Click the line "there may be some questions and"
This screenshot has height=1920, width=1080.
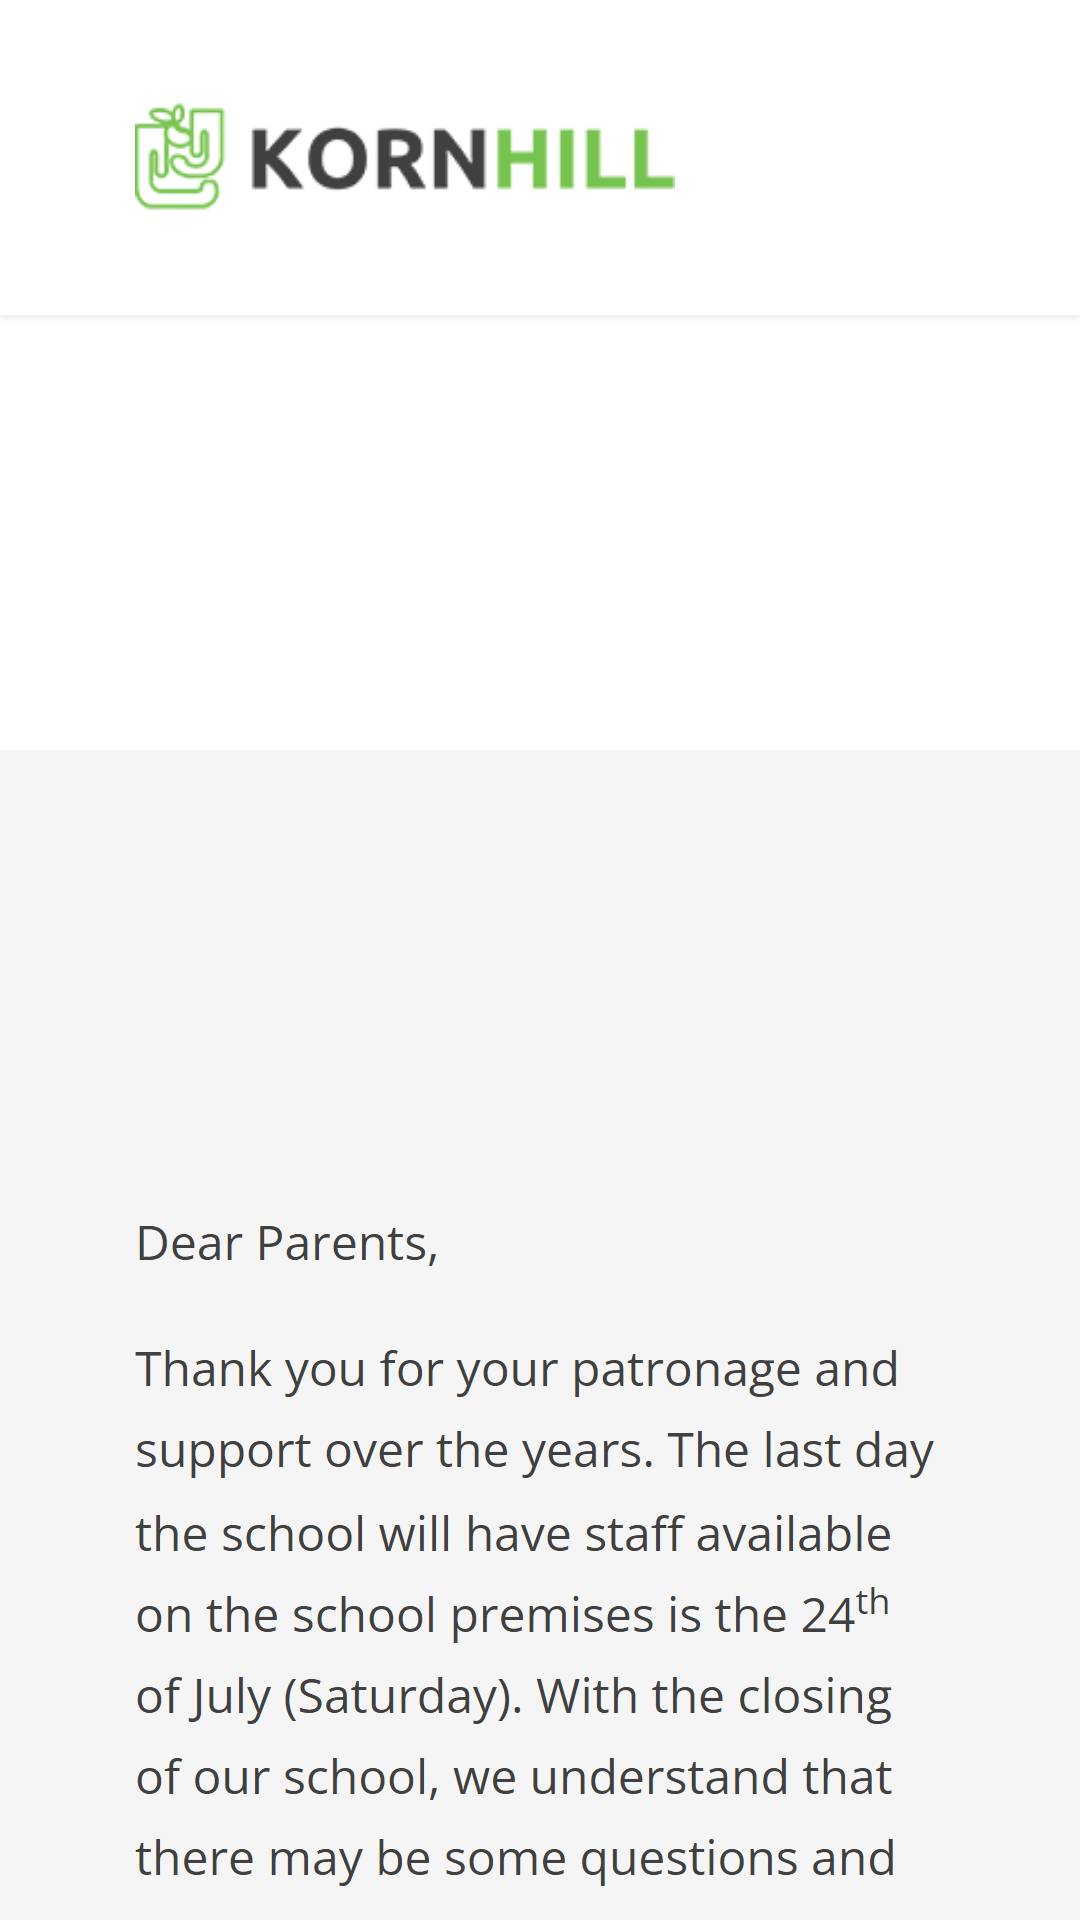click(515, 1860)
